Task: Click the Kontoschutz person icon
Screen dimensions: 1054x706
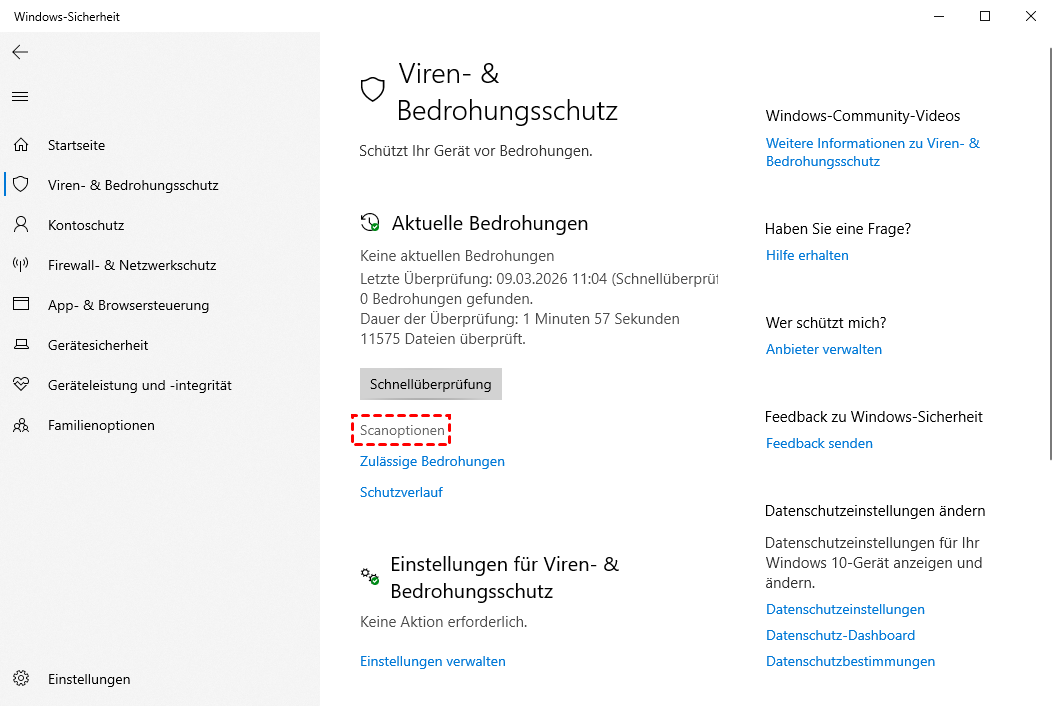Action: [x=20, y=225]
